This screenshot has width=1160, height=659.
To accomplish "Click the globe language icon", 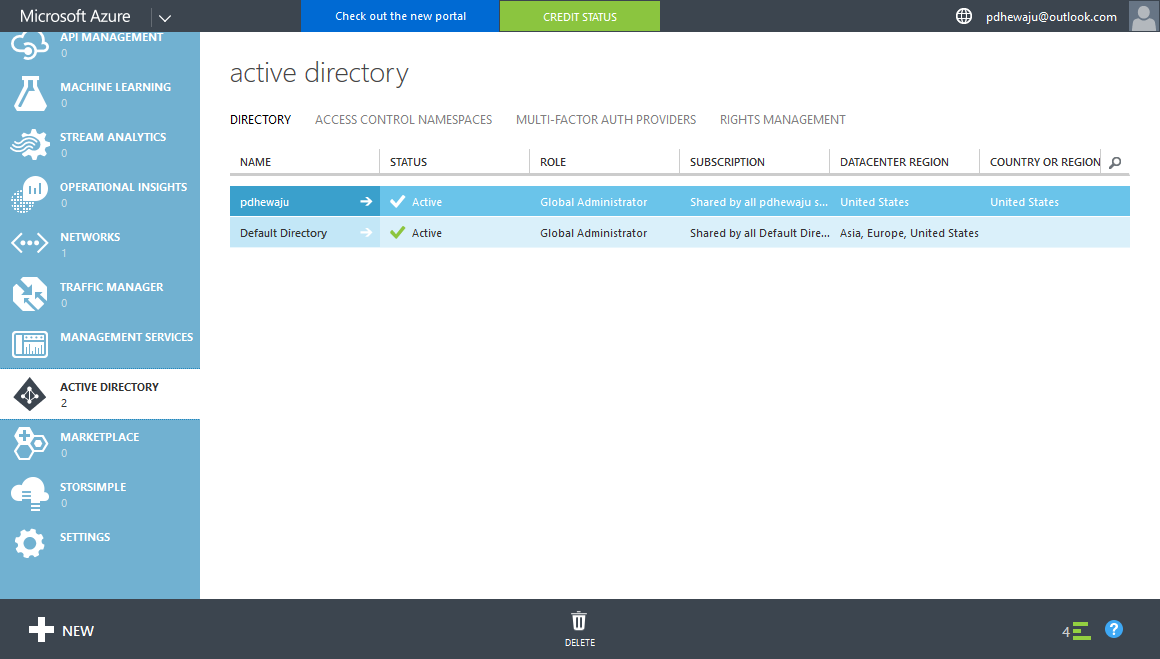I will click(964, 16).
